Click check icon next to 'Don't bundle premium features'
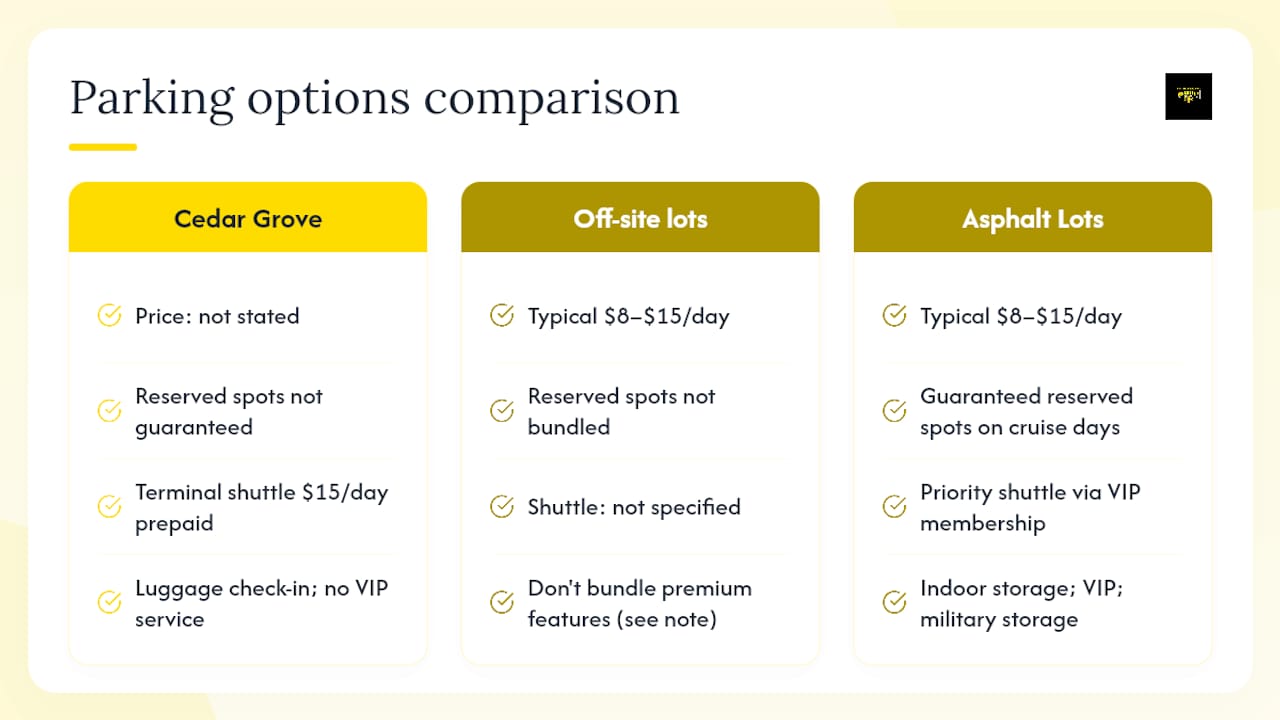The width and height of the screenshot is (1280, 720). (x=502, y=603)
